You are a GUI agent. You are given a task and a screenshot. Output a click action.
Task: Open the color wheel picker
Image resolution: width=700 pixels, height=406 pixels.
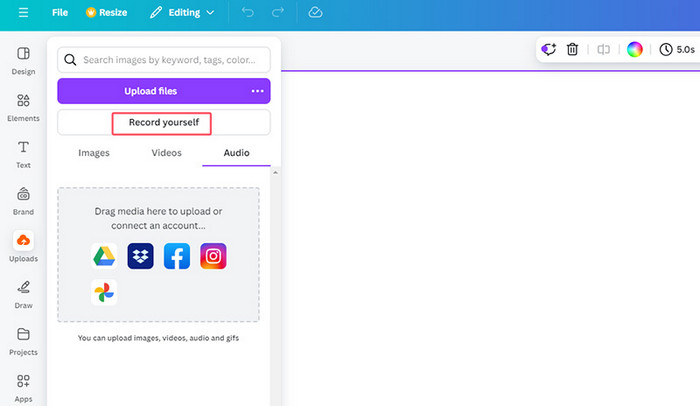click(x=634, y=49)
